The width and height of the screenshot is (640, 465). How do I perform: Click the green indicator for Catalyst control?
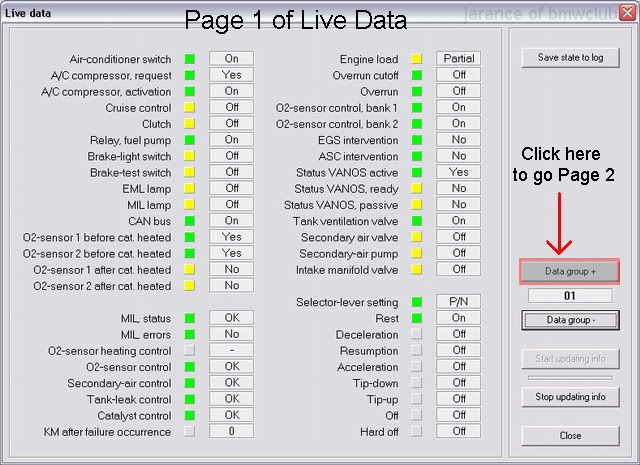(x=189, y=415)
